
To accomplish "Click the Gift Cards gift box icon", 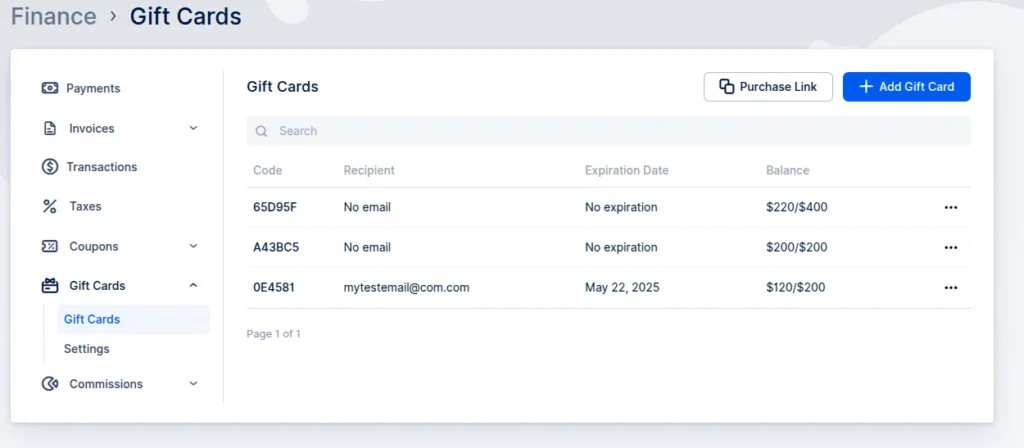I will coord(50,285).
